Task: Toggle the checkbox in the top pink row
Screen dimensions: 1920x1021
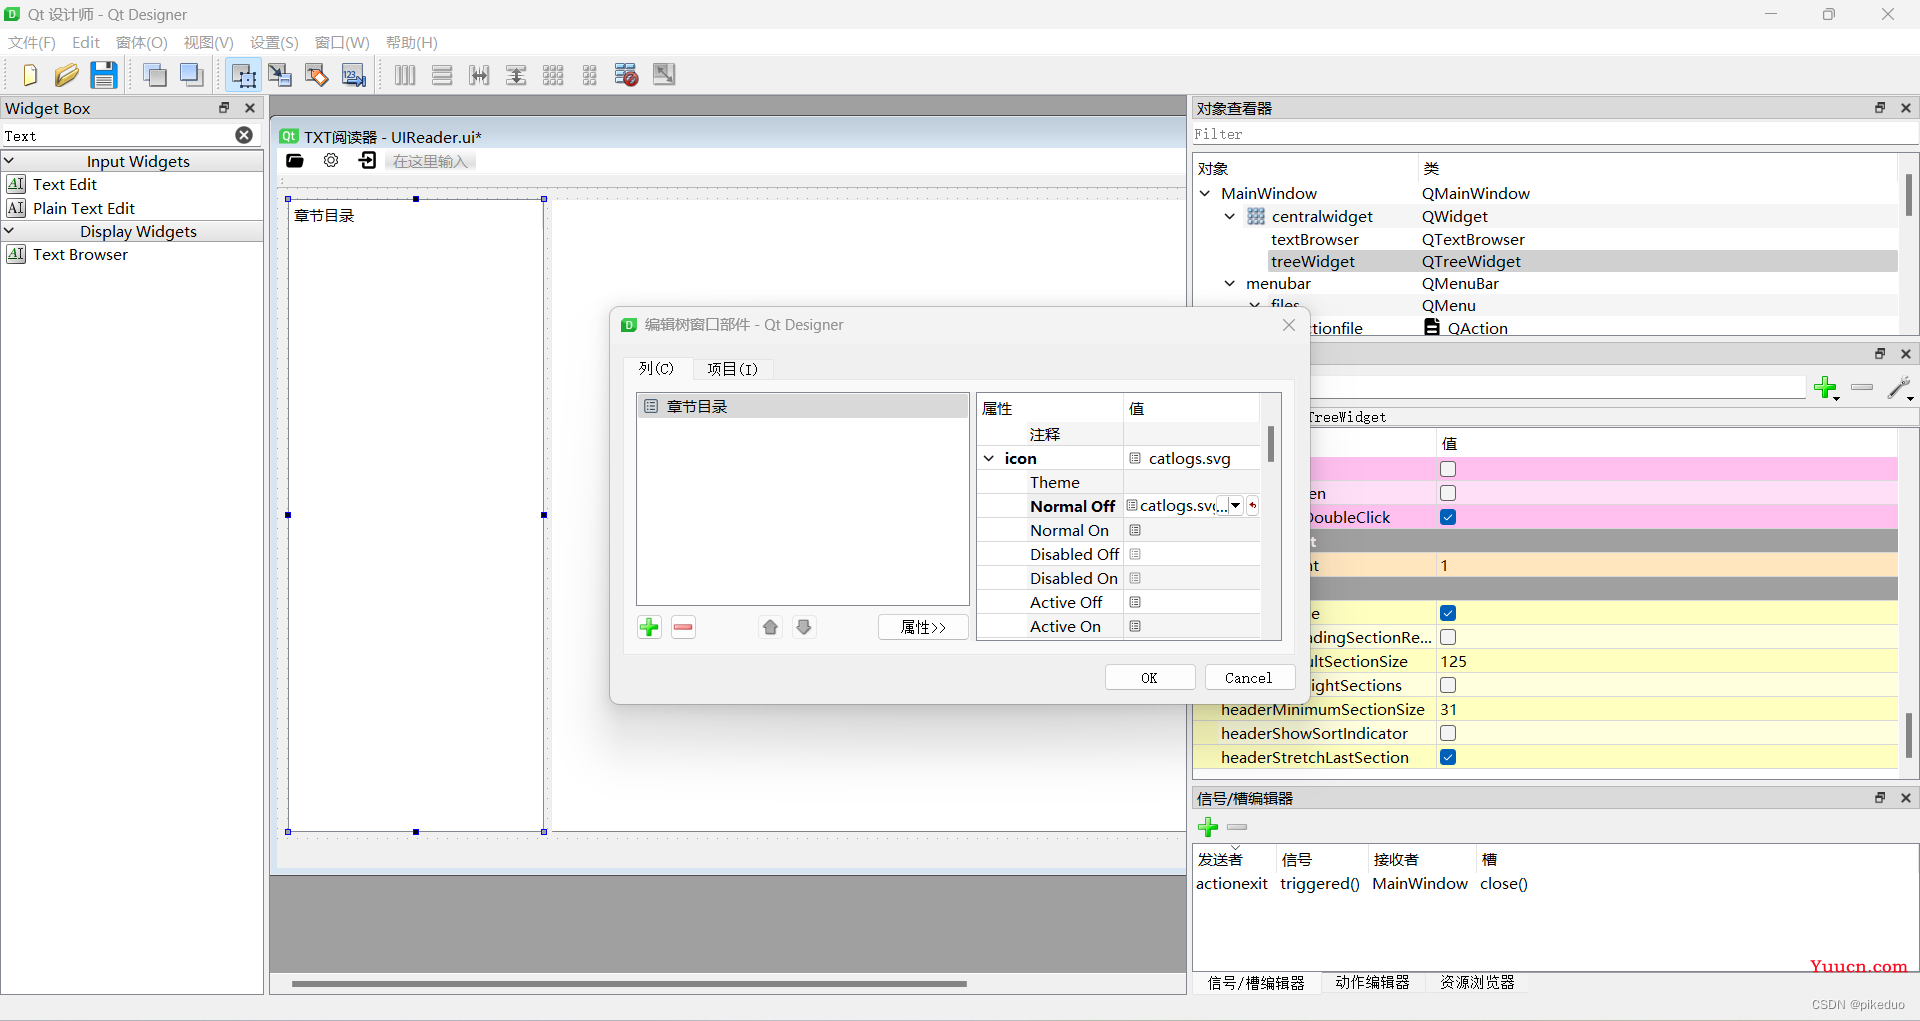Action: pyautogui.click(x=1448, y=469)
